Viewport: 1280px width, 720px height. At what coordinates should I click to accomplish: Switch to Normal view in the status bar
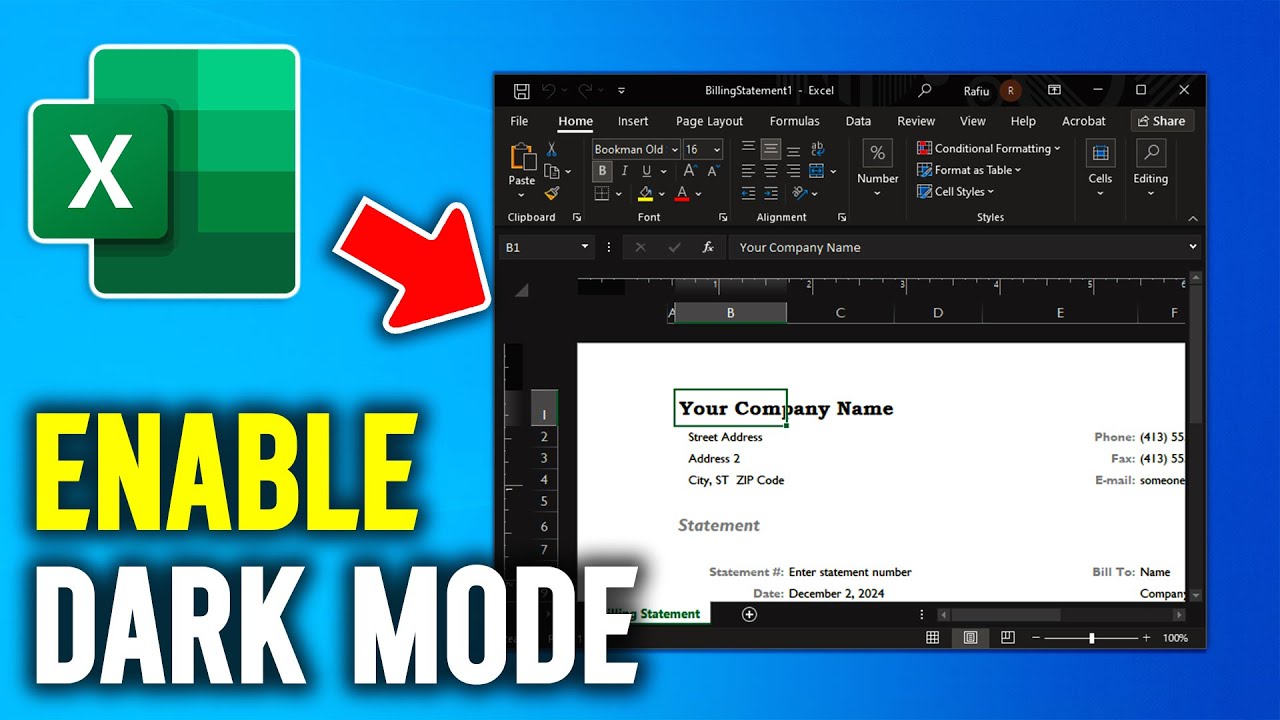932,637
